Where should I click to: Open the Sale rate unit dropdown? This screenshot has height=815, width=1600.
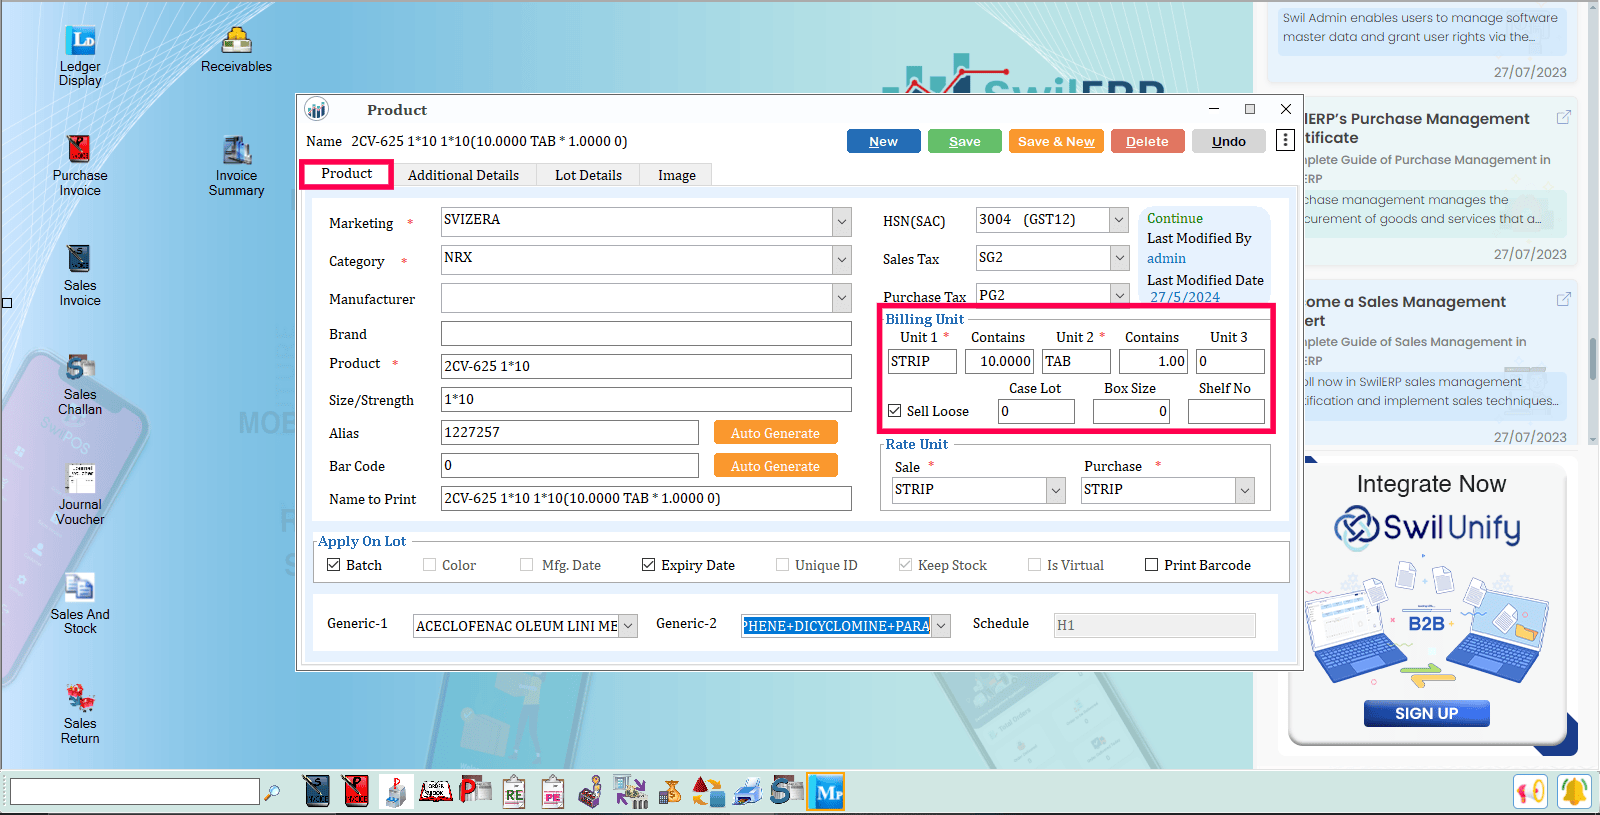[1056, 490]
